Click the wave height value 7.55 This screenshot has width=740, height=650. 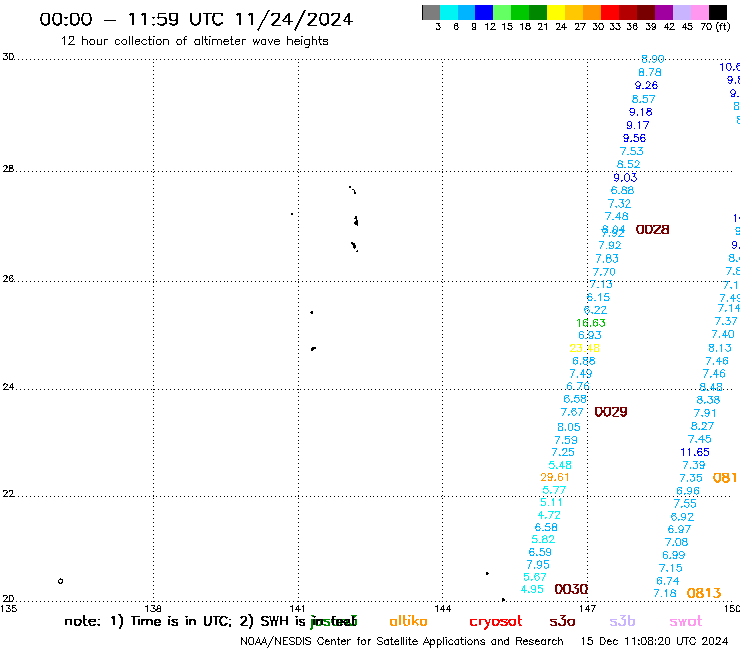(685, 504)
